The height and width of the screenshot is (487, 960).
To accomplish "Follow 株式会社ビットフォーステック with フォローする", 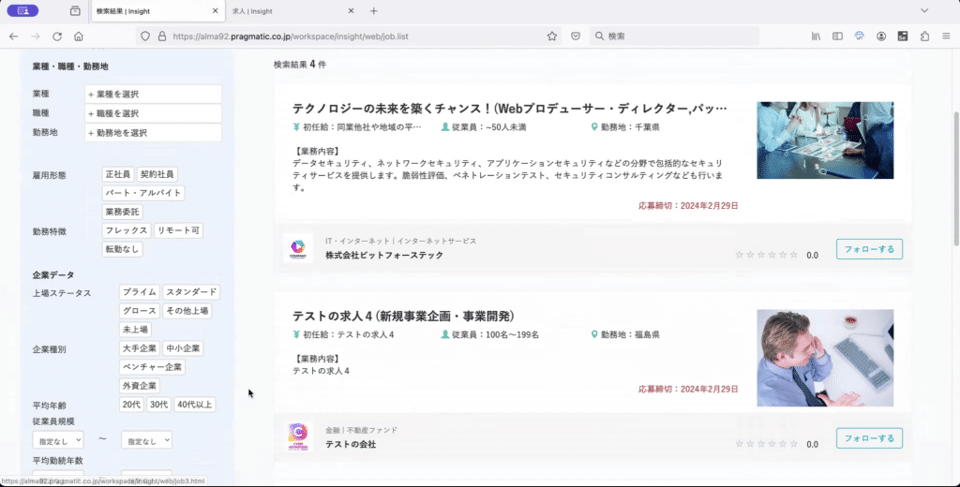I will pos(869,249).
